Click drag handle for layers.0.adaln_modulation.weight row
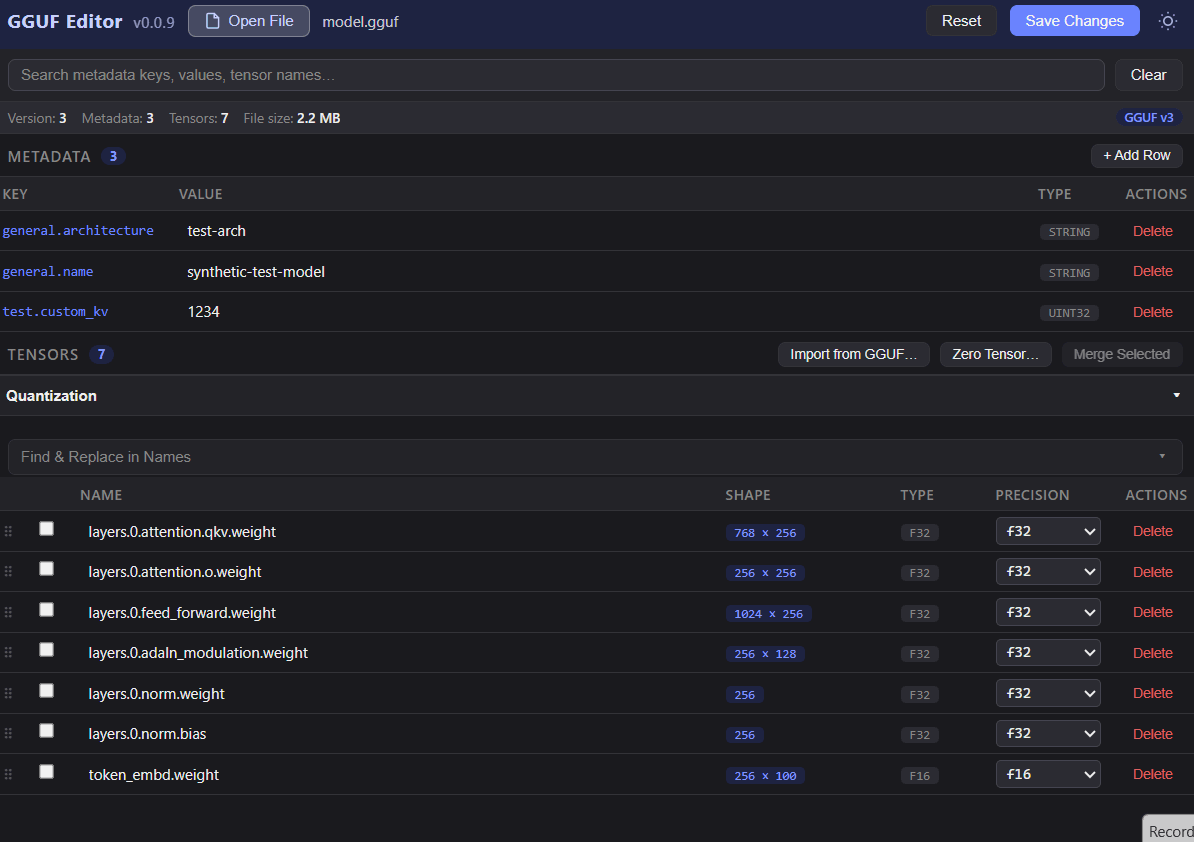The image size is (1194, 842). [x=8, y=652]
